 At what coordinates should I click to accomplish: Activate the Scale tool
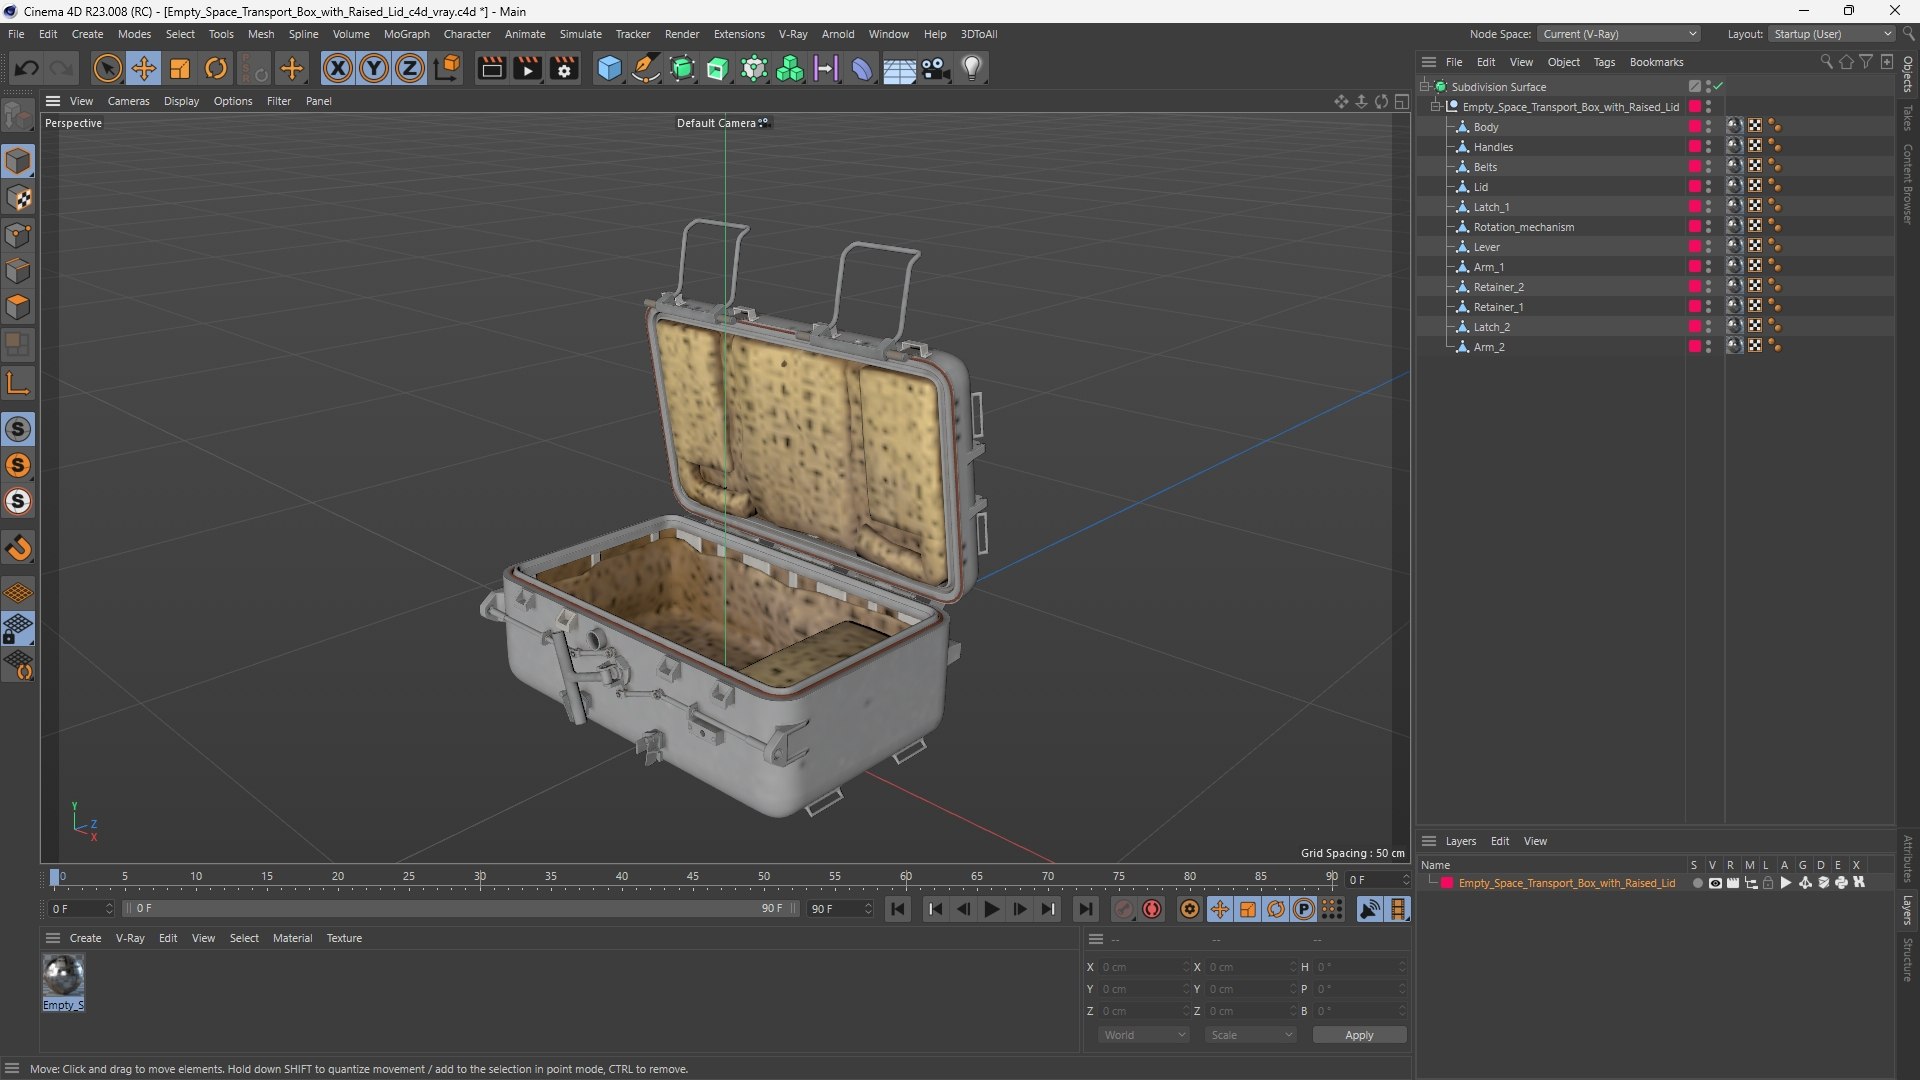[180, 68]
